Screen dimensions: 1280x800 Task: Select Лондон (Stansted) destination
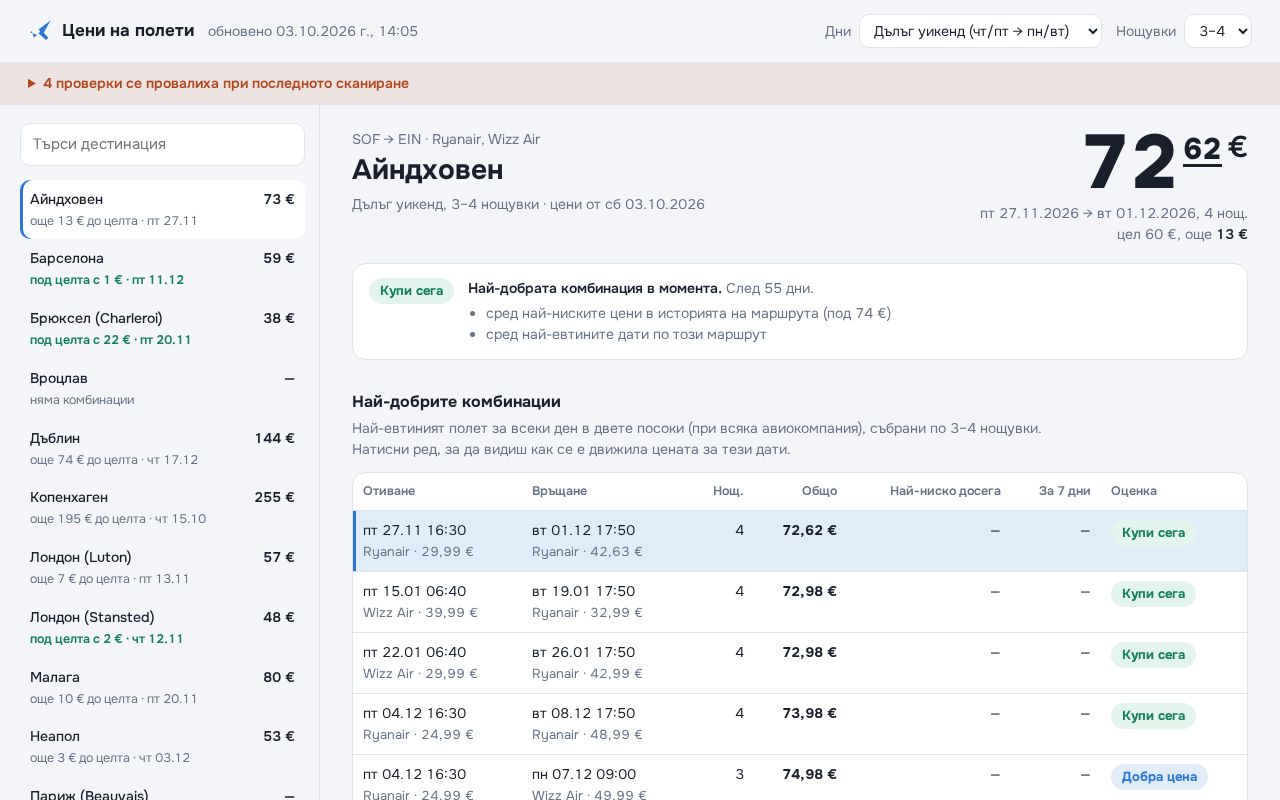click(162, 627)
